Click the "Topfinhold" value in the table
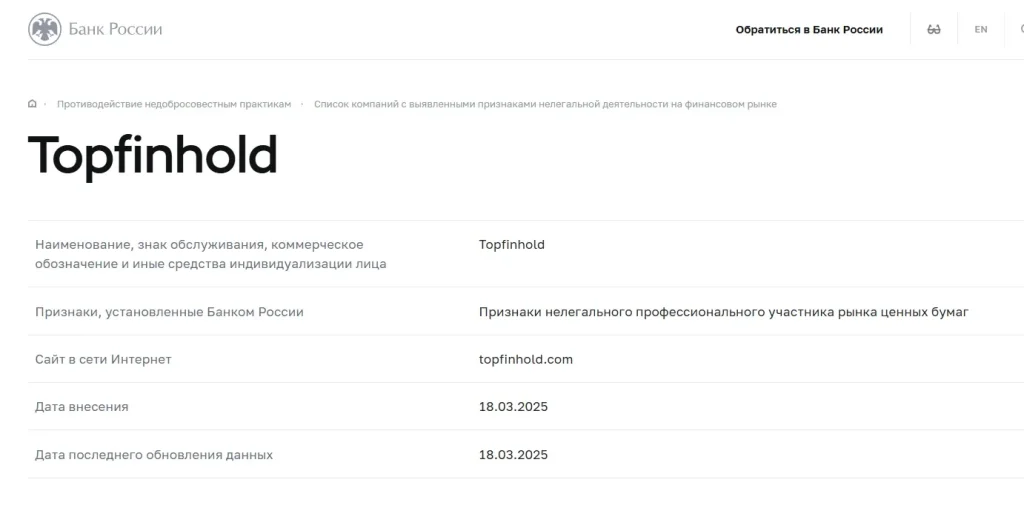Image resolution: width=1024 pixels, height=528 pixels. tap(512, 245)
